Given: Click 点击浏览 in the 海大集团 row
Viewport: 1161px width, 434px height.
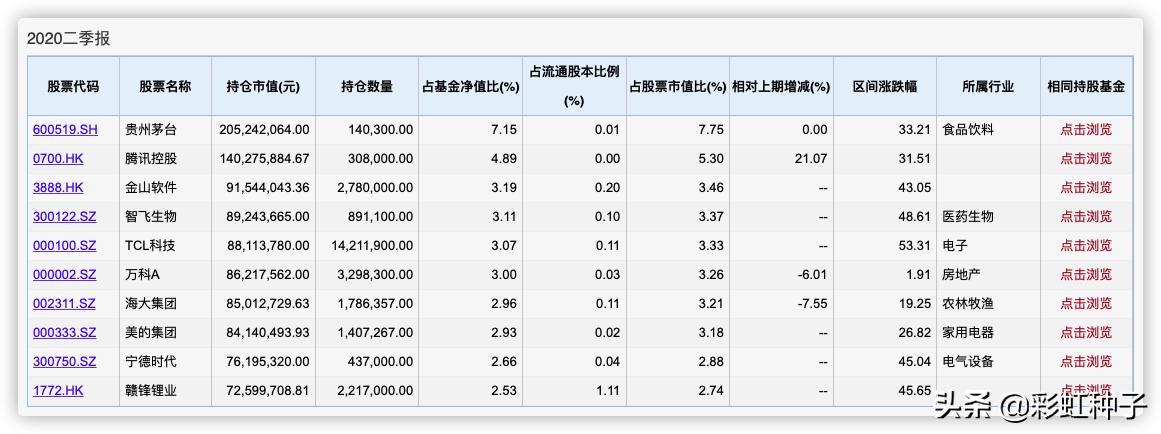Looking at the screenshot, I should pos(1085,303).
